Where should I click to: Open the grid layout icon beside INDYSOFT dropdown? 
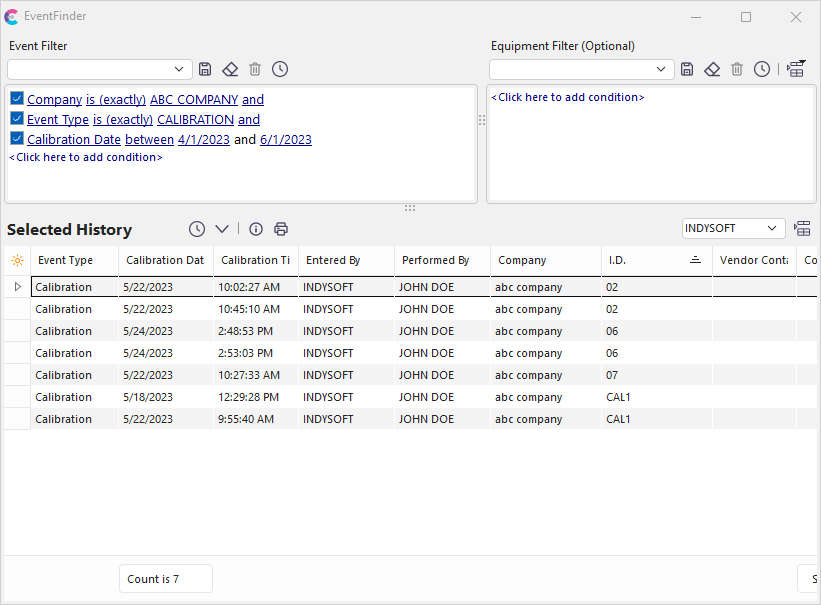coord(801,229)
